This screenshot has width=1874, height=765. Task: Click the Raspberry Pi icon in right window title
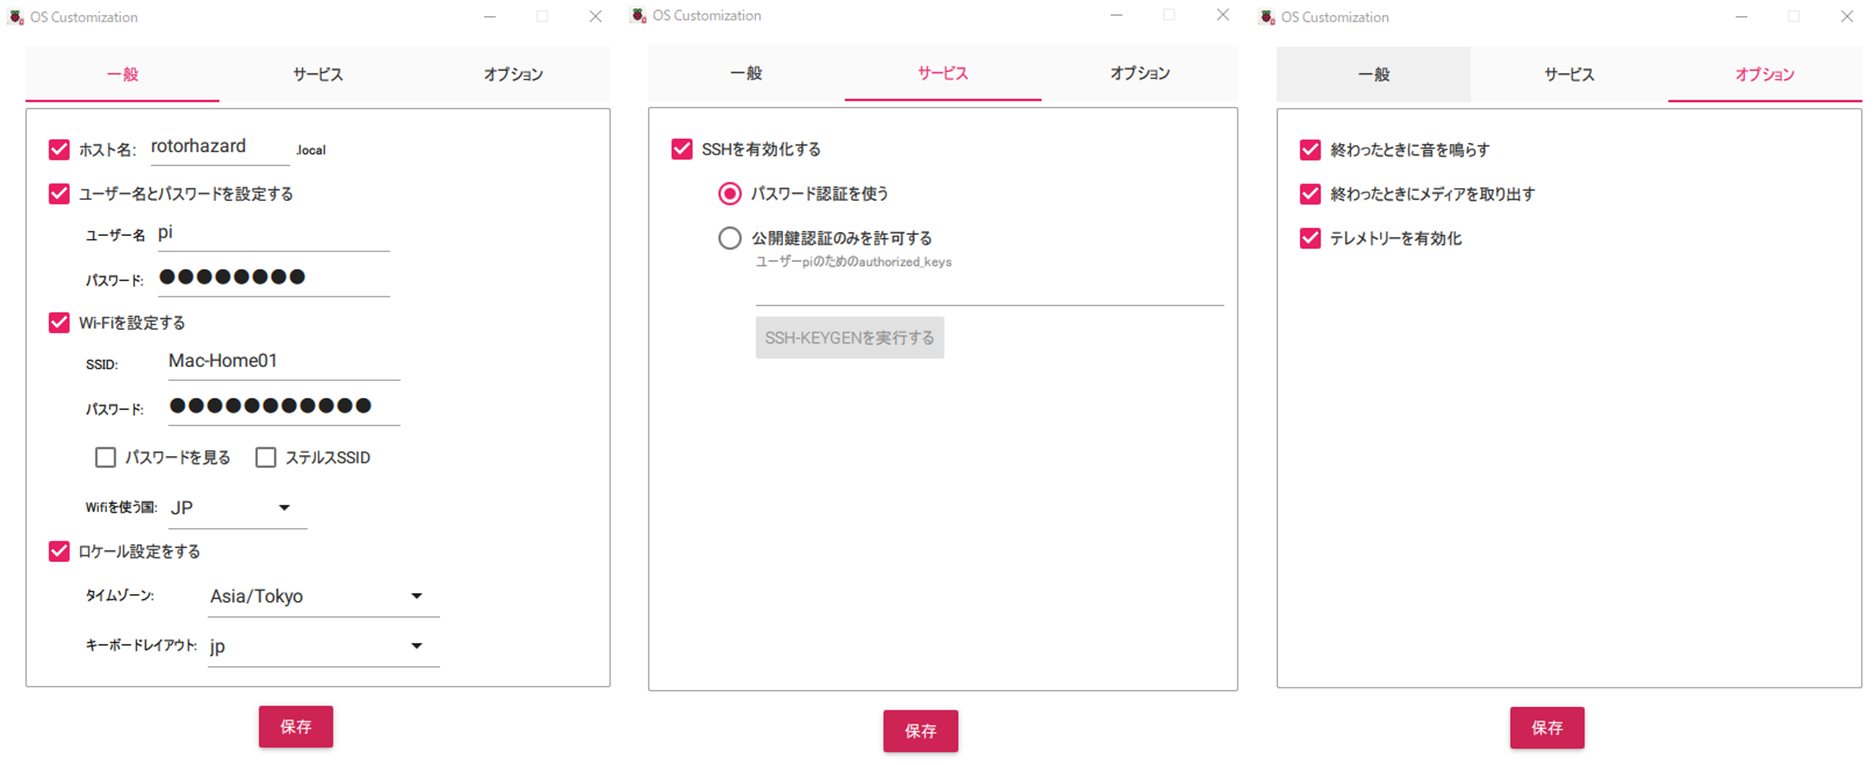[x=1267, y=17]
